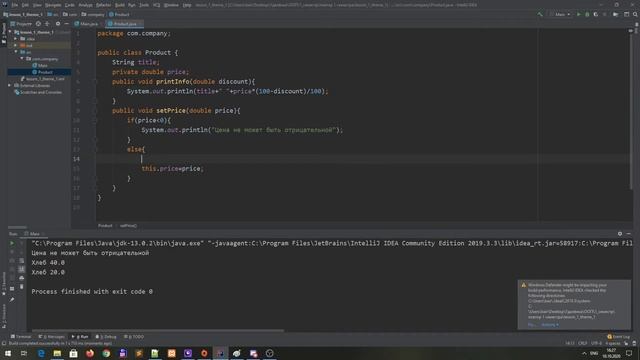Click the Search Everywhere magnifier icon
Screen dimensions: 640x360
point(635,14)
